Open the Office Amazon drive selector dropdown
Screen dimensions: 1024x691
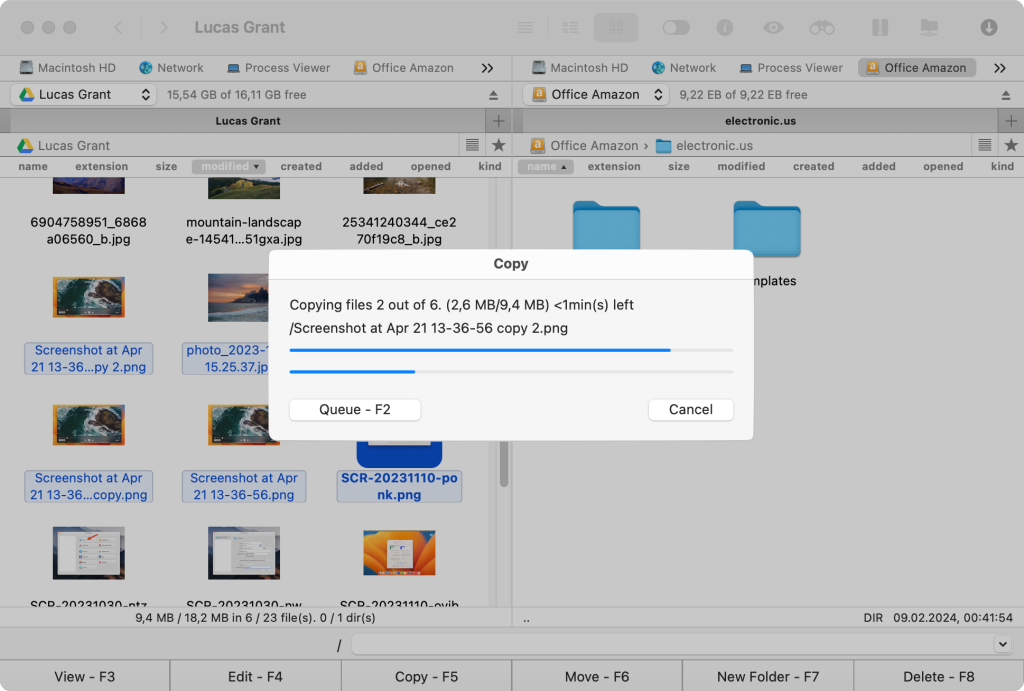596,95
